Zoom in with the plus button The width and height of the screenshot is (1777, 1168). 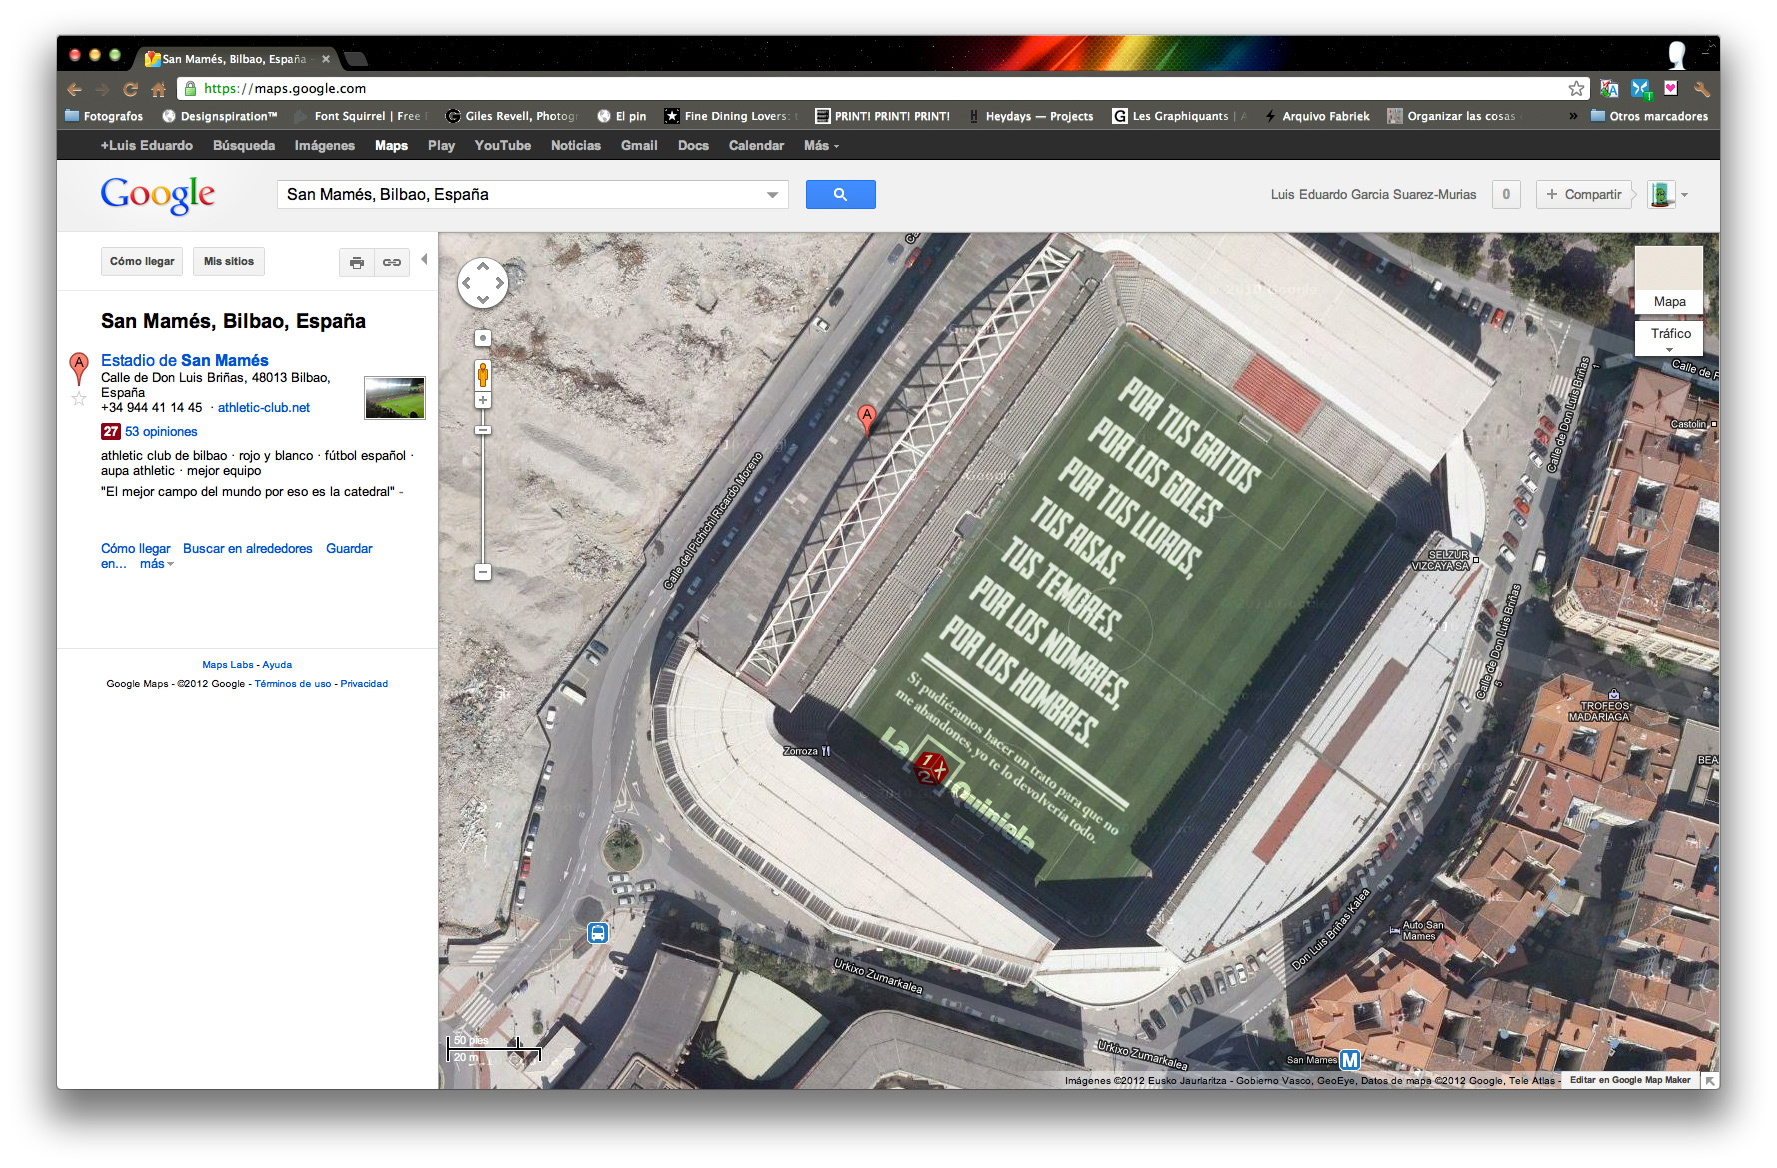pyautogui.click(x=483, y=400)
